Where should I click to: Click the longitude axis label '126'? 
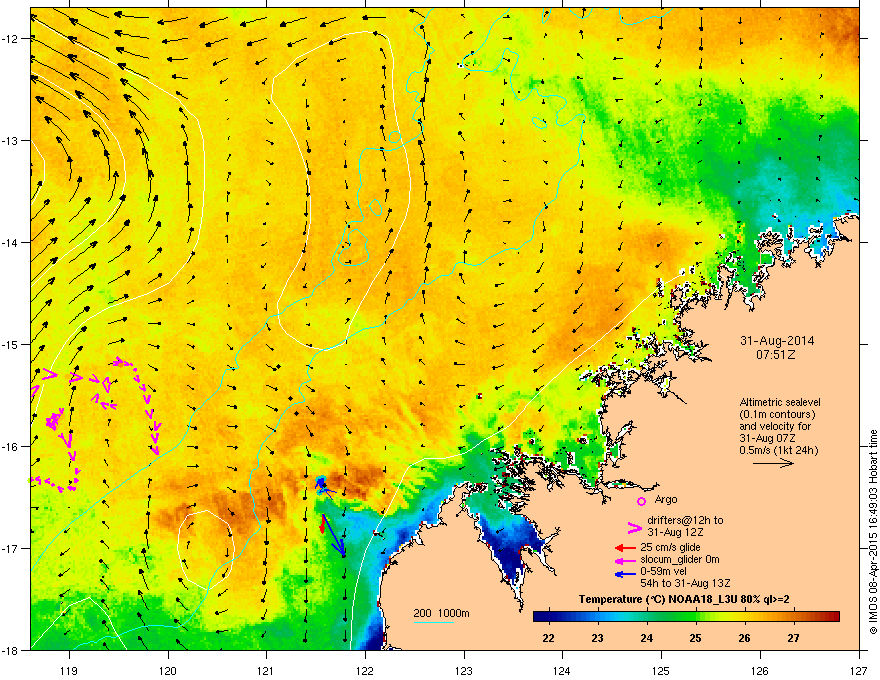coord(760,670)
